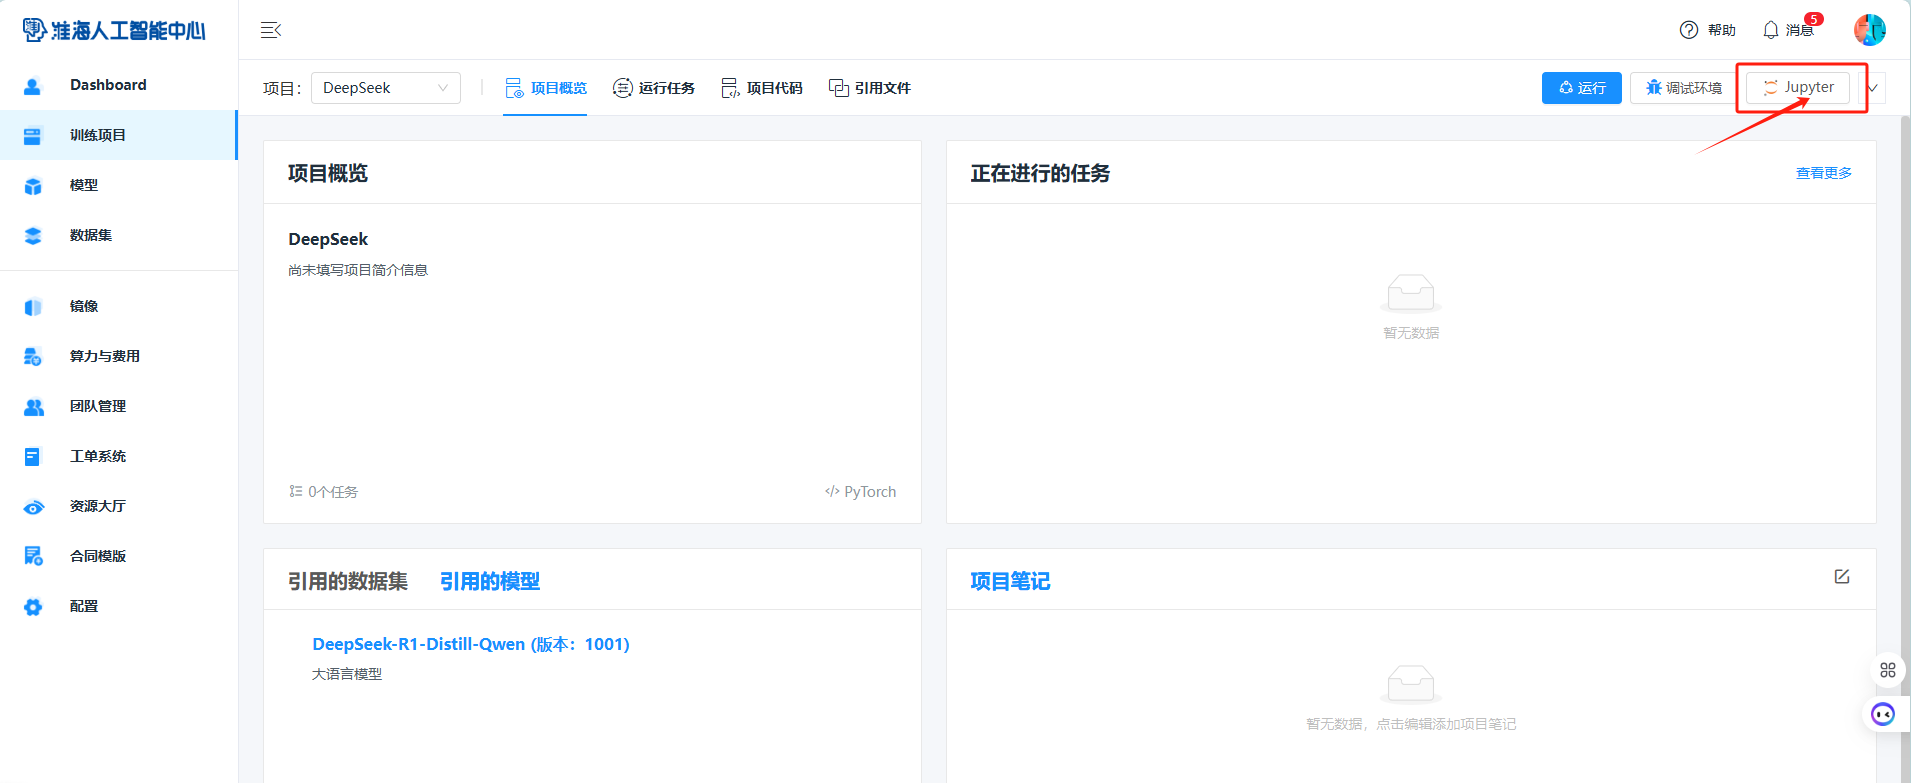The height and width of the screenshot is (783, 1911).
Task: Click the 算力与费用 icon
Action: (33, 357)
